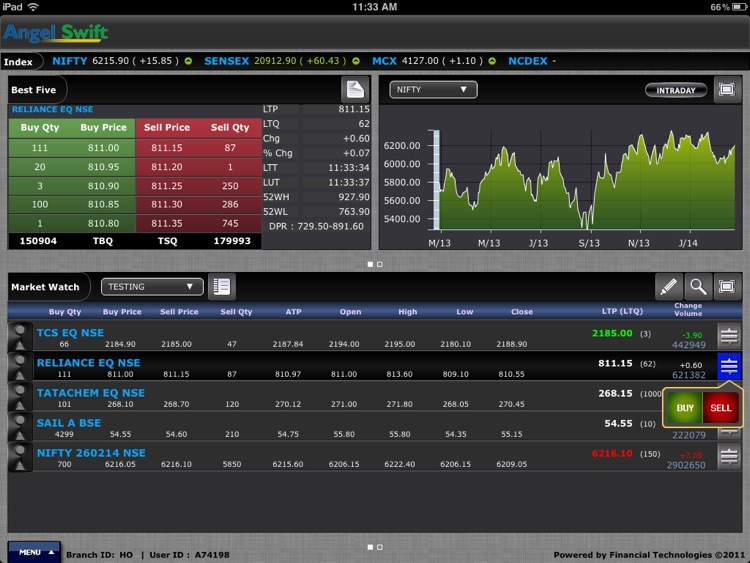Click the 52WH value 927.90

pyautogui.click(x=353, y=197)
